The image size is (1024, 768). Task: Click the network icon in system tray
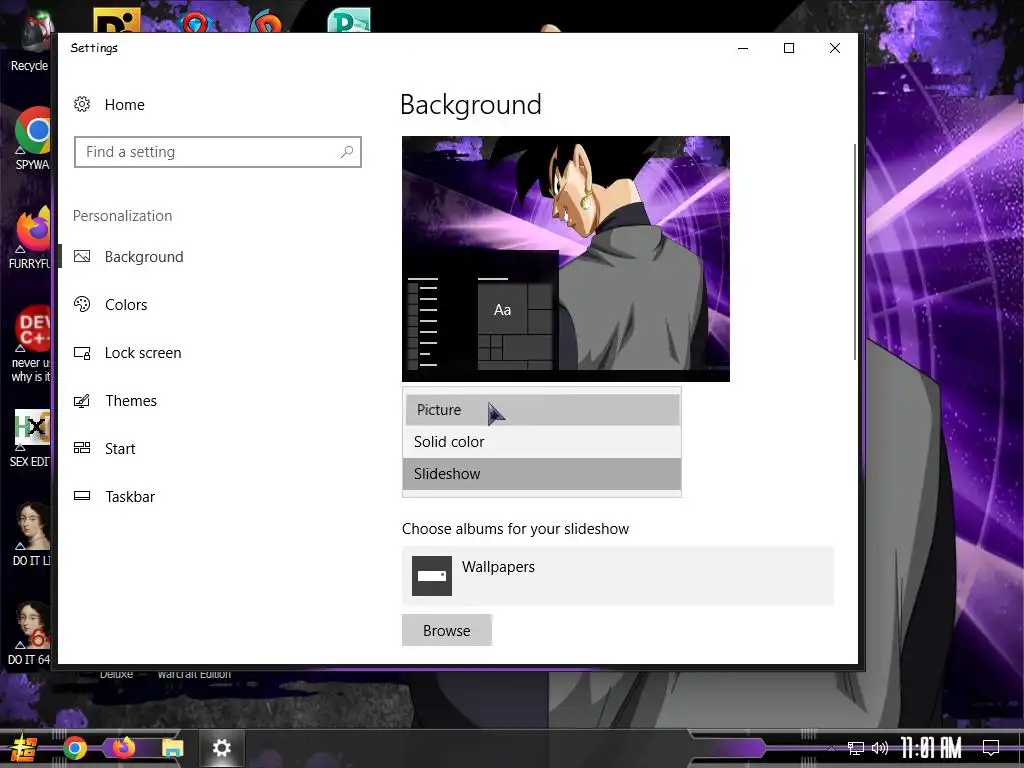tap(856, 748)
